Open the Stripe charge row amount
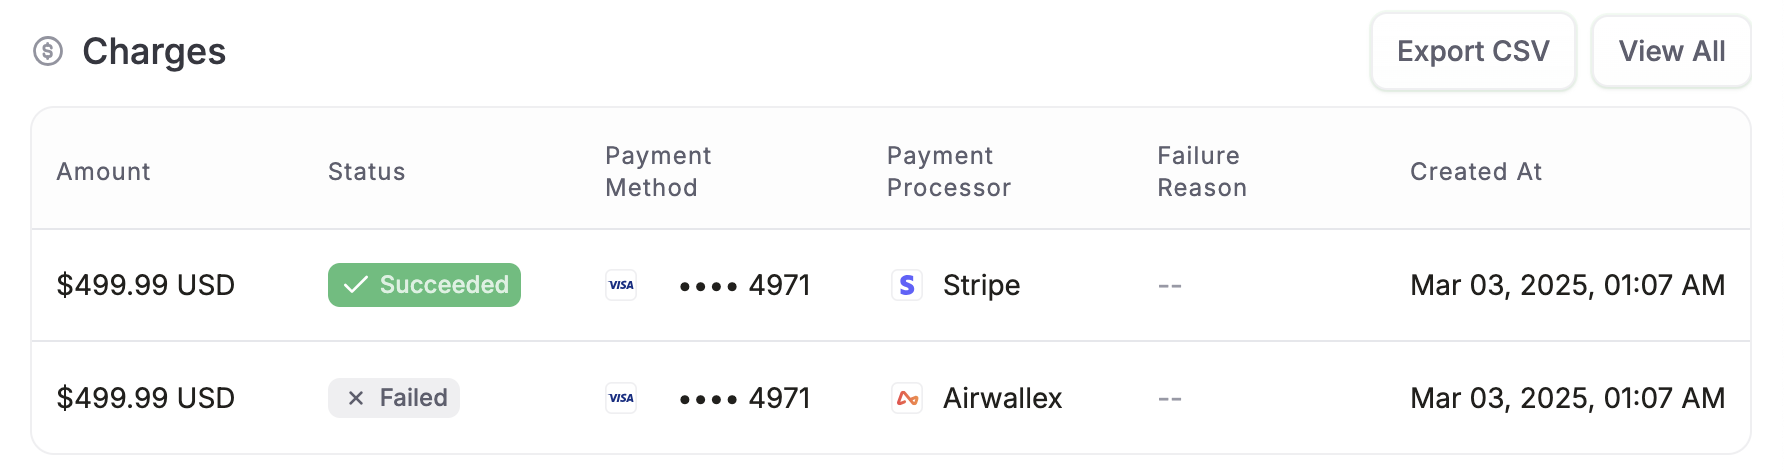The height and width of the screenshot is (470, 1784). (x=146, y=285)
